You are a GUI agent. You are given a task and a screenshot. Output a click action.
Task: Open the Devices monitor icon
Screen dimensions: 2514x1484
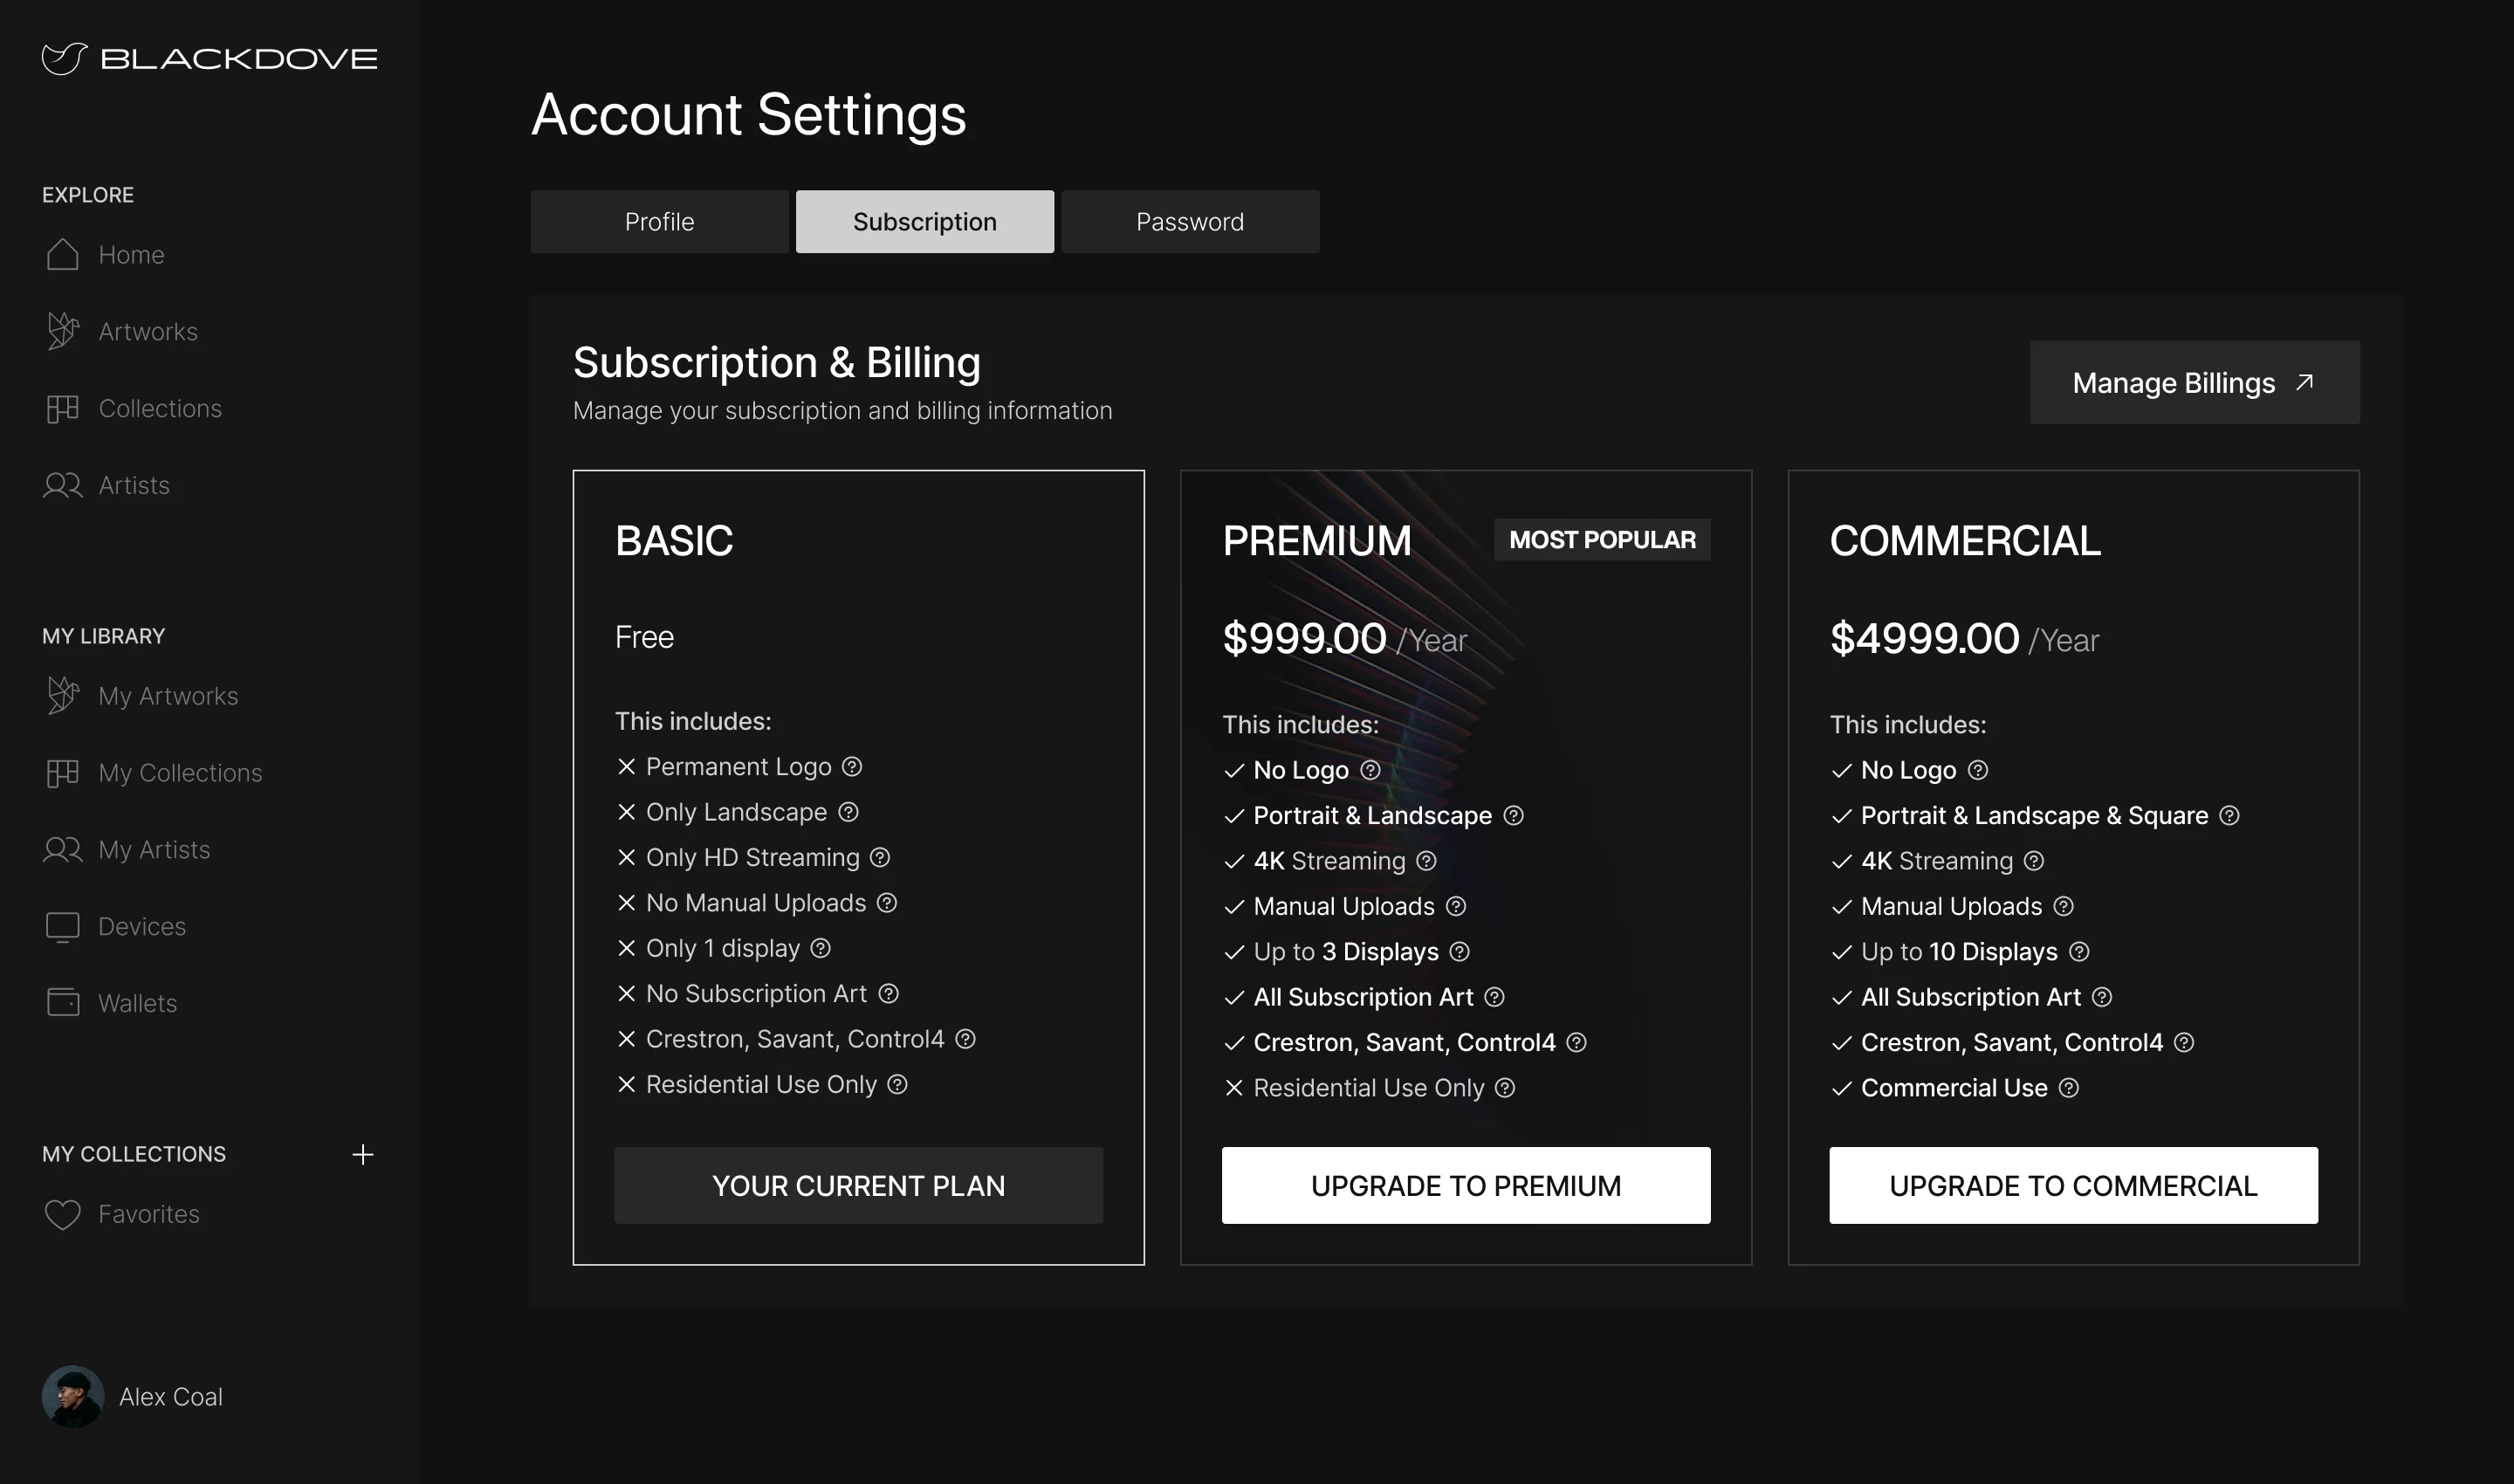point(62,927)
